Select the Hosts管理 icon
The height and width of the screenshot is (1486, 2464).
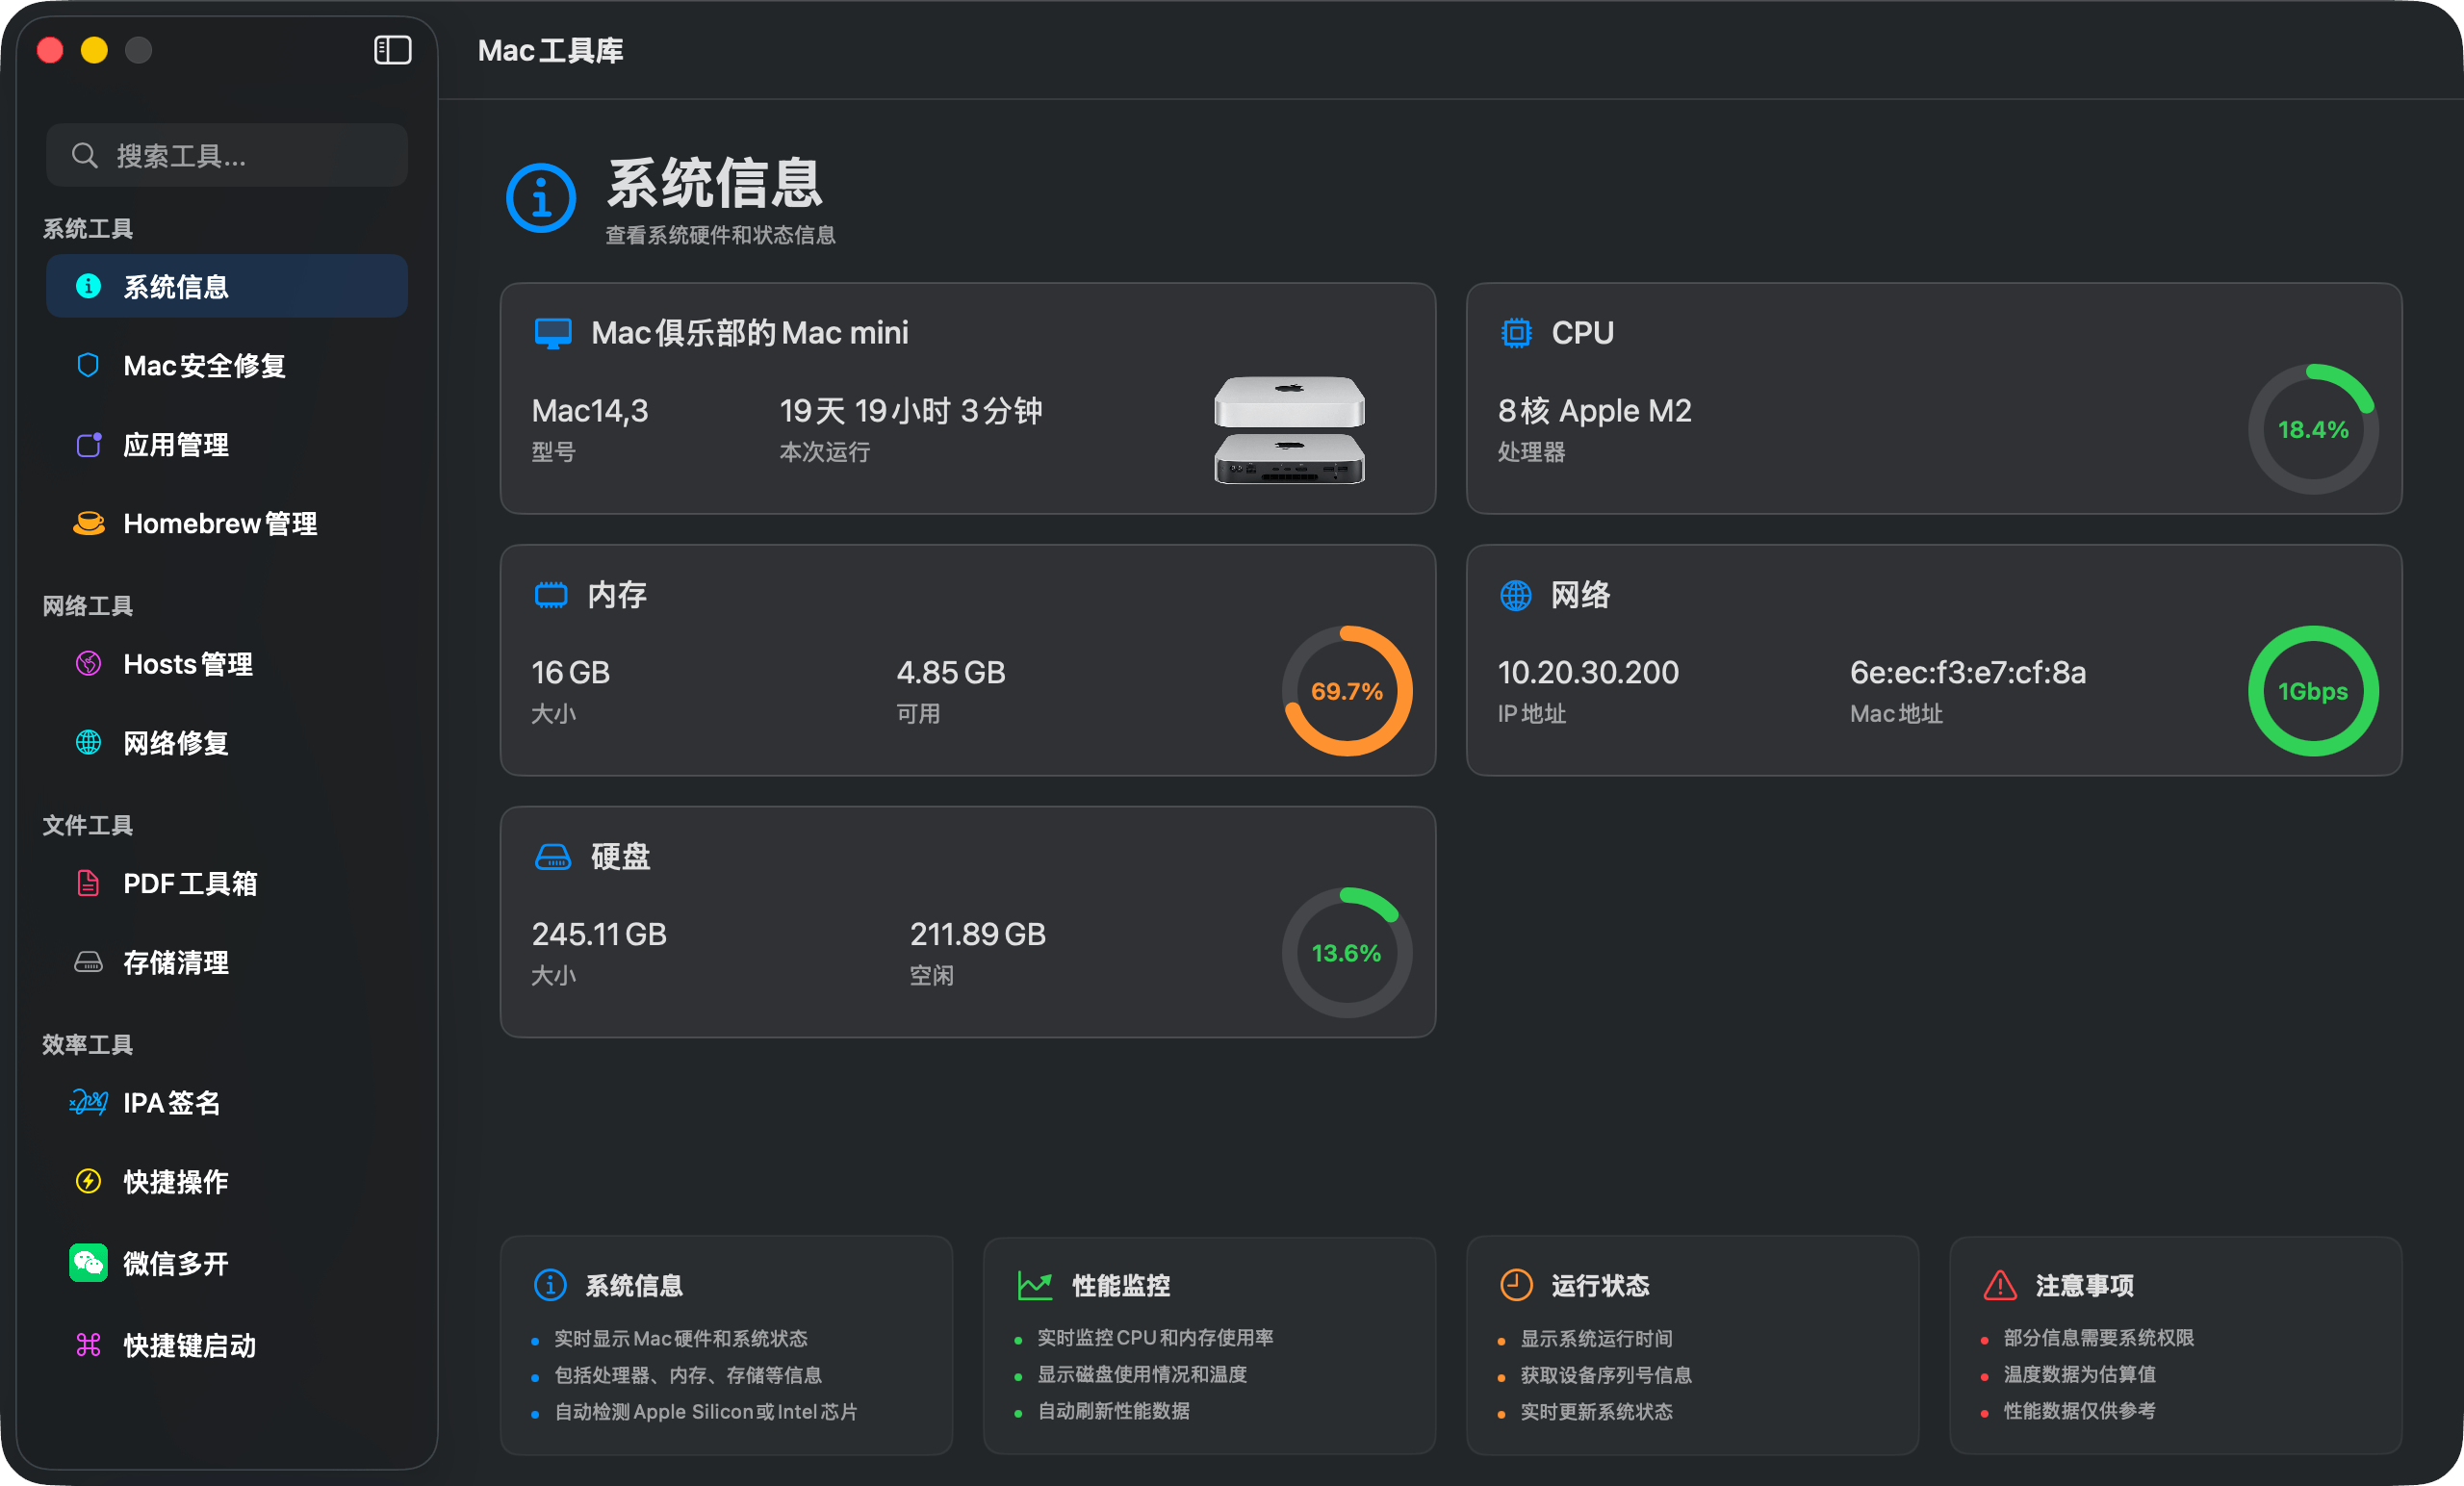click(88, 663)
